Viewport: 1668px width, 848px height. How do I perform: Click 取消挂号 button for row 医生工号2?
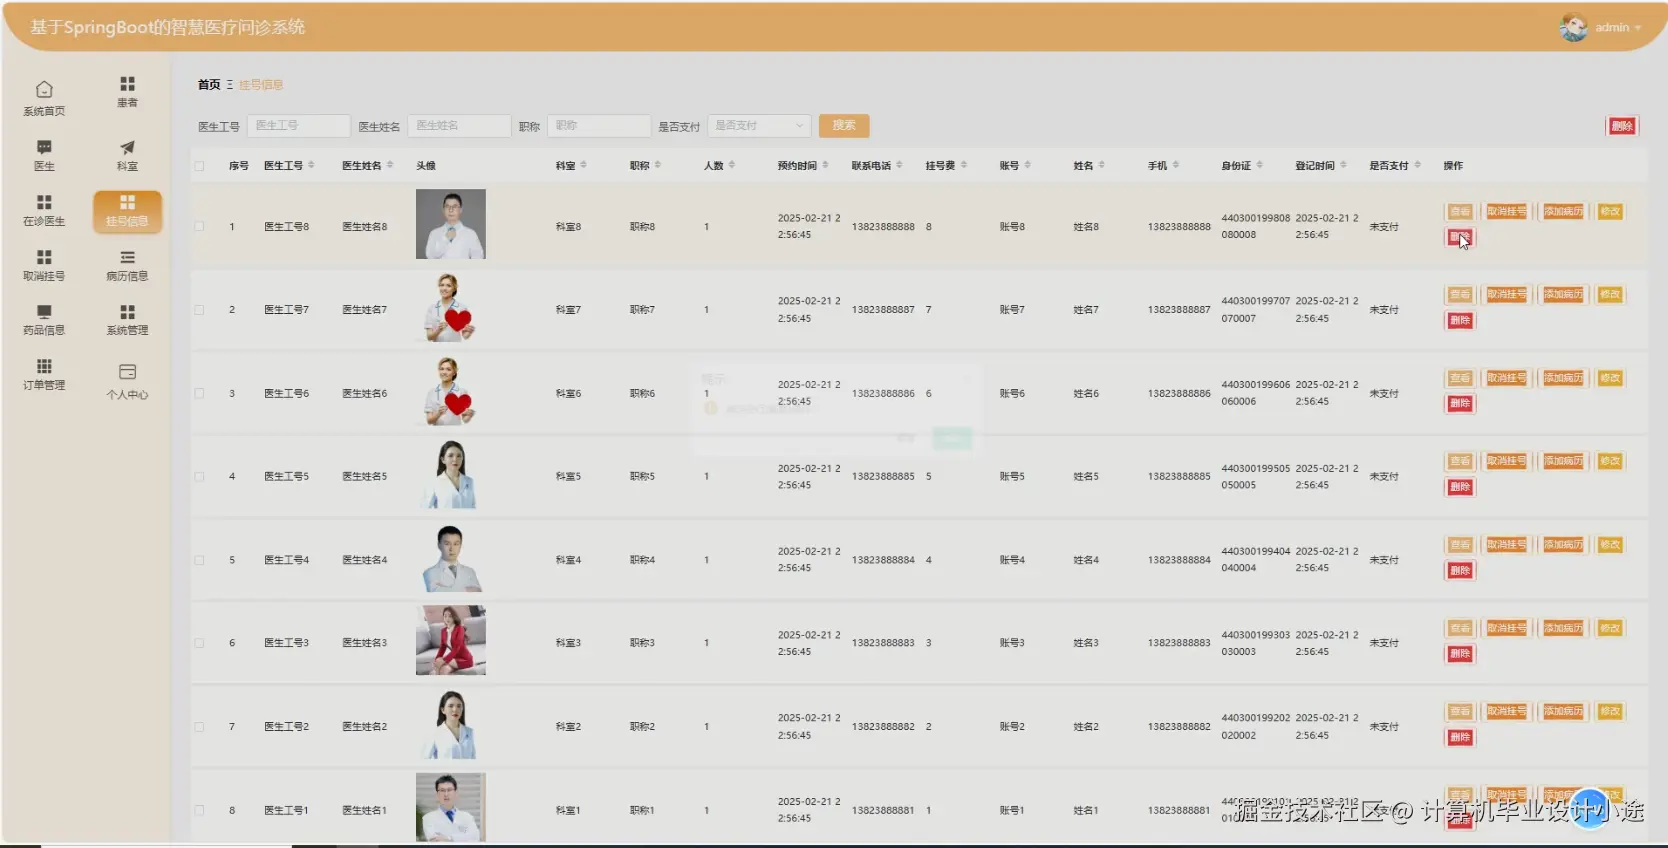[1506, 712]
